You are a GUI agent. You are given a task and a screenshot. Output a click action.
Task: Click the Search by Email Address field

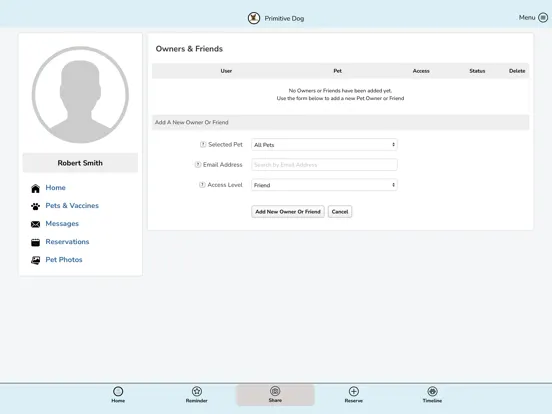(x=324, y=165)
